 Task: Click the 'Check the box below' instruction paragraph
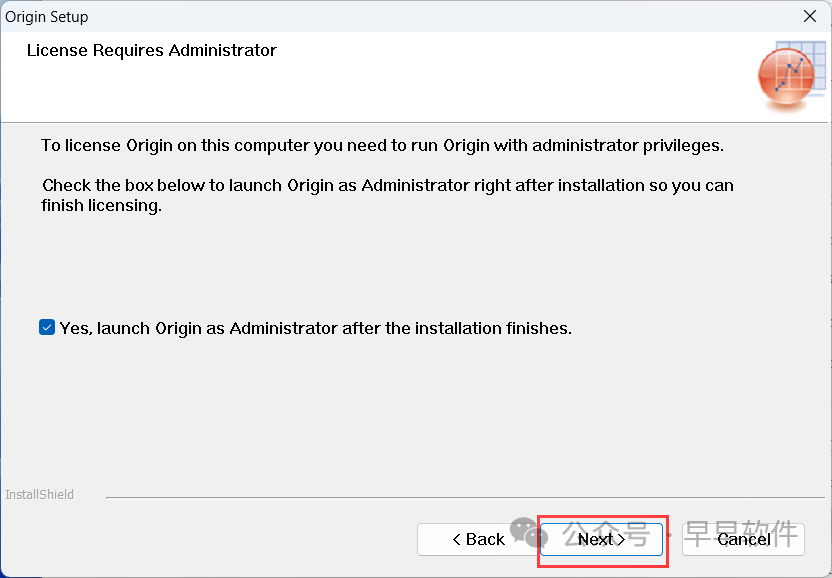pos(387,186)
